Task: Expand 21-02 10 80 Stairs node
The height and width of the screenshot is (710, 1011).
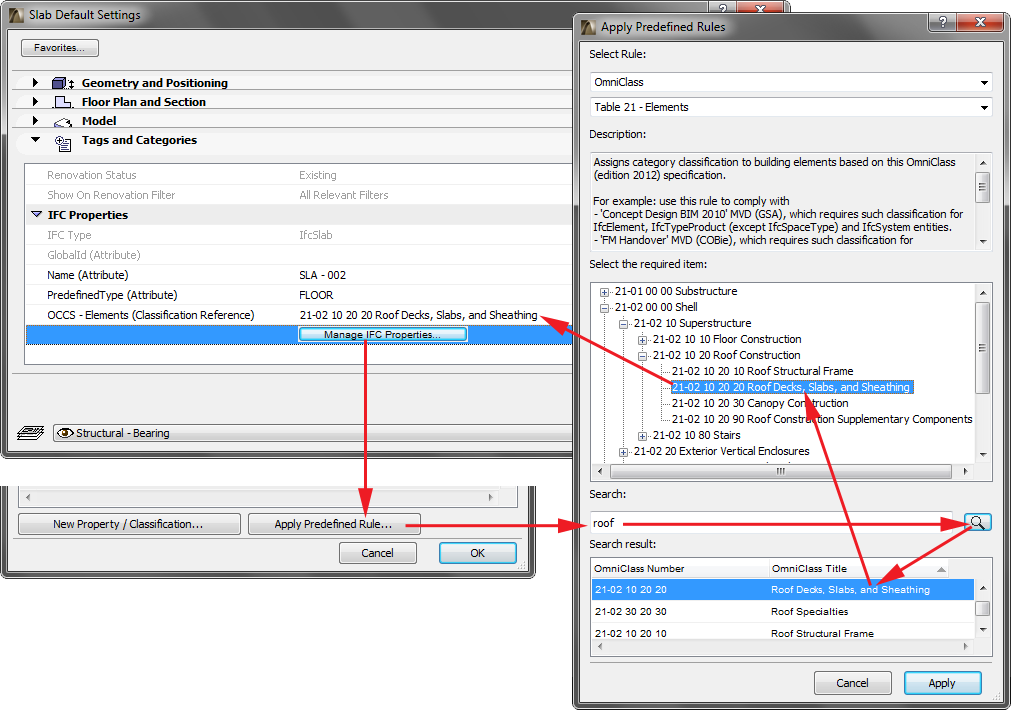Action: tap(642, 436)
